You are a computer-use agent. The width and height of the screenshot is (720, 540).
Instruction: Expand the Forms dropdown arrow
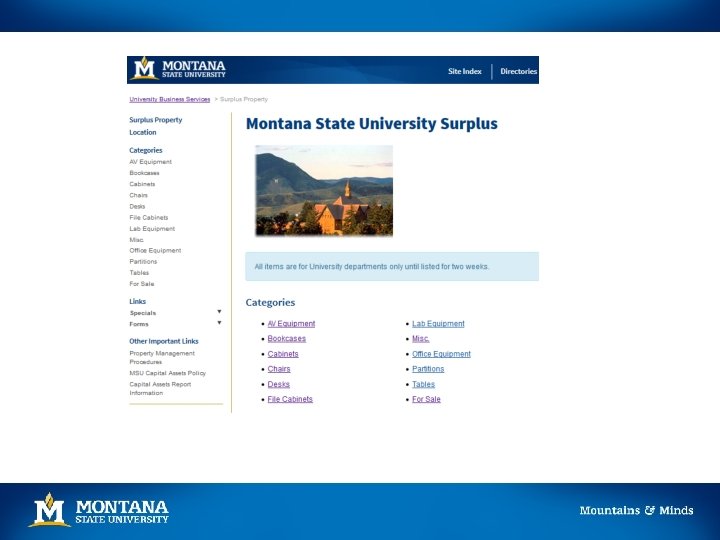219,323
